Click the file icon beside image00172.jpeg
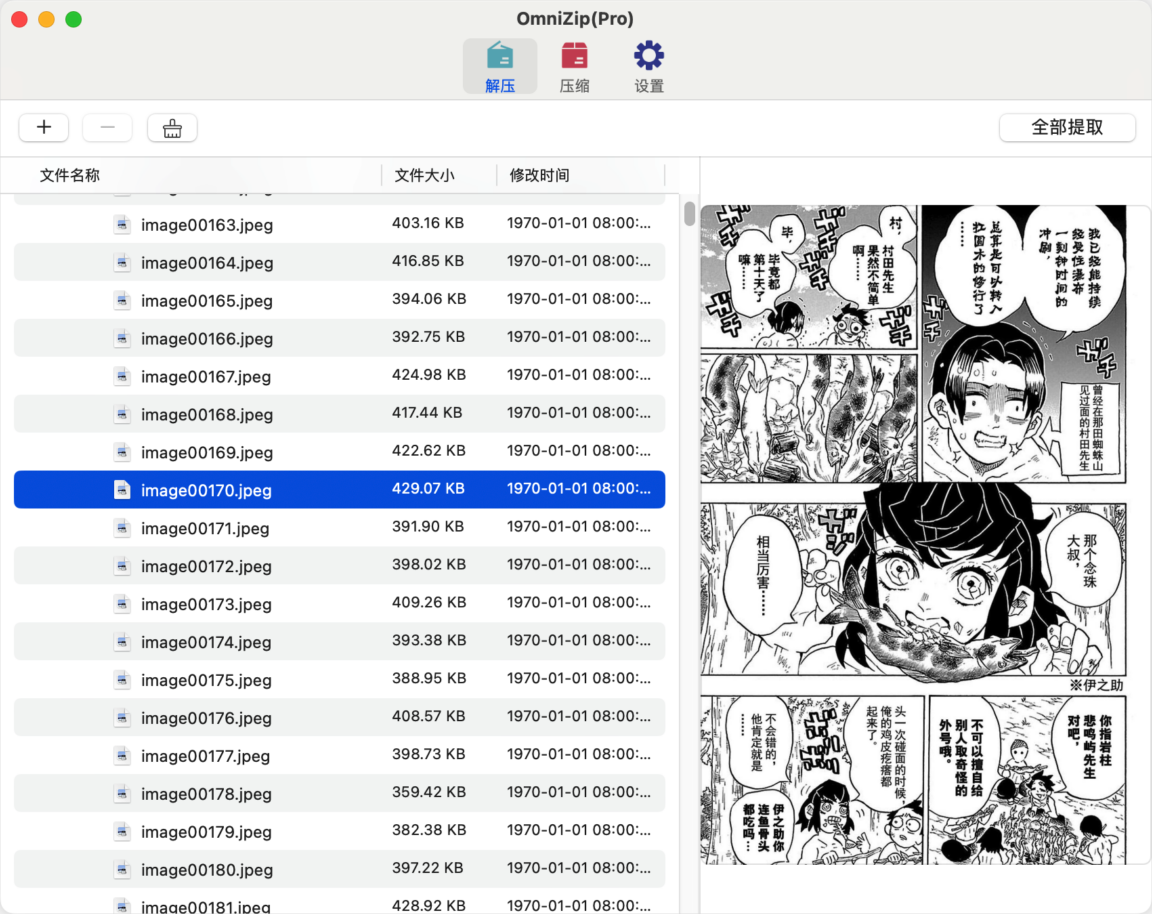Screen dimensions: 1152x914 click(x=123, y=566)
